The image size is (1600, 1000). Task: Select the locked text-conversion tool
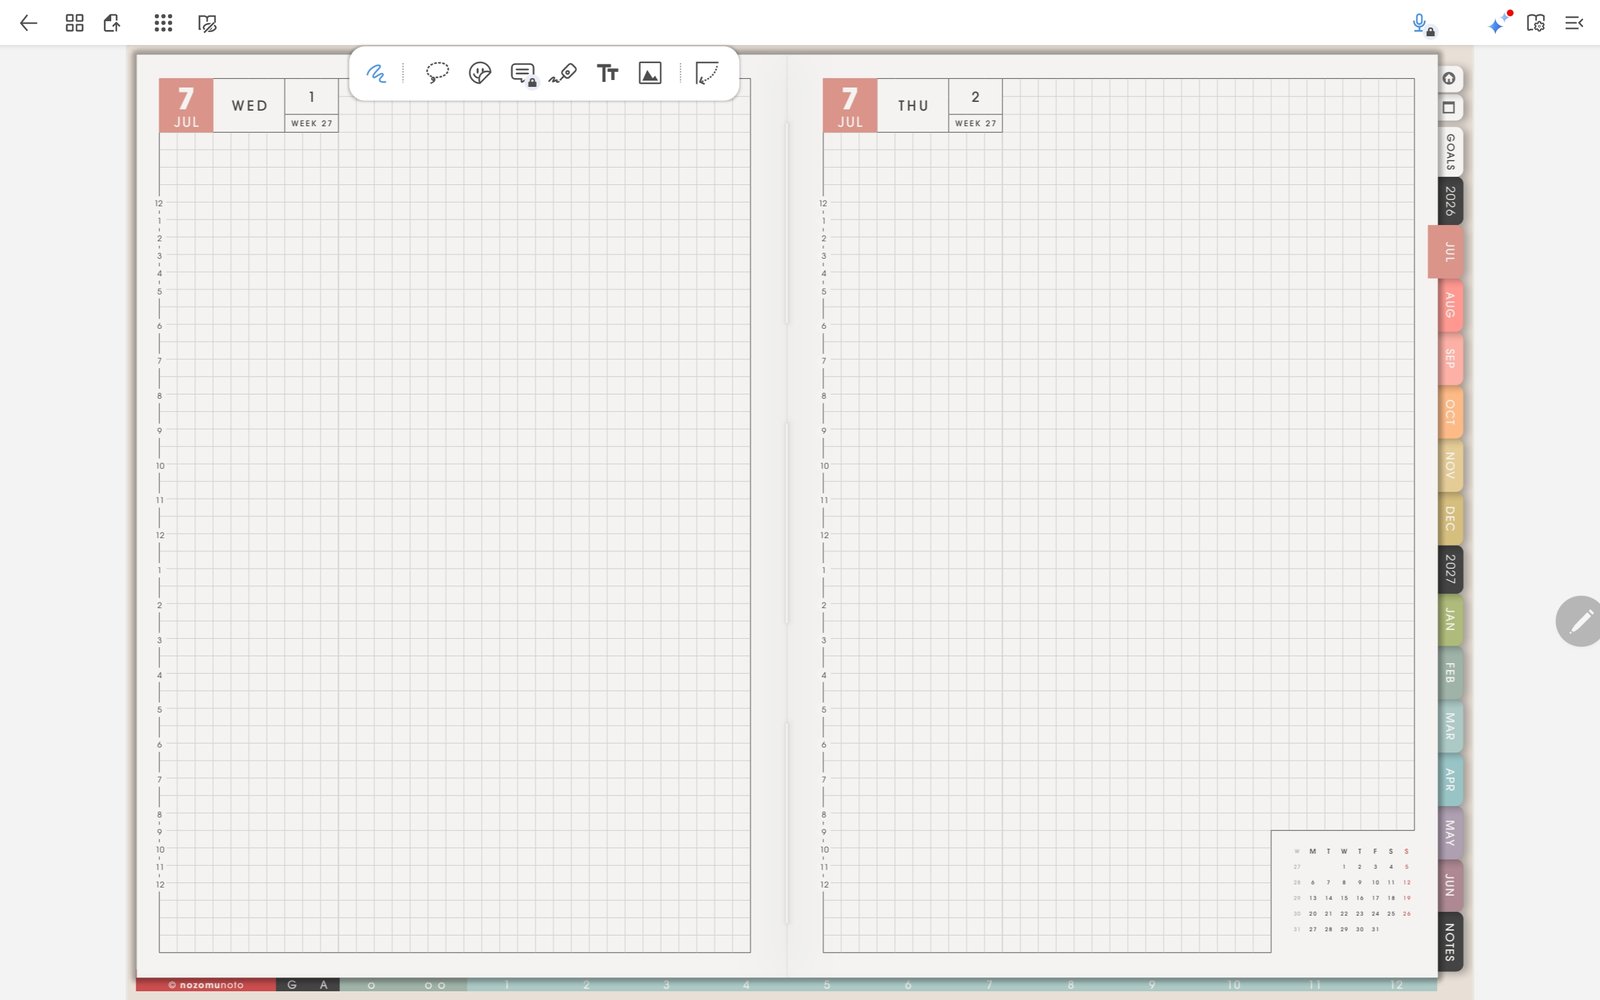pos(523,74)
